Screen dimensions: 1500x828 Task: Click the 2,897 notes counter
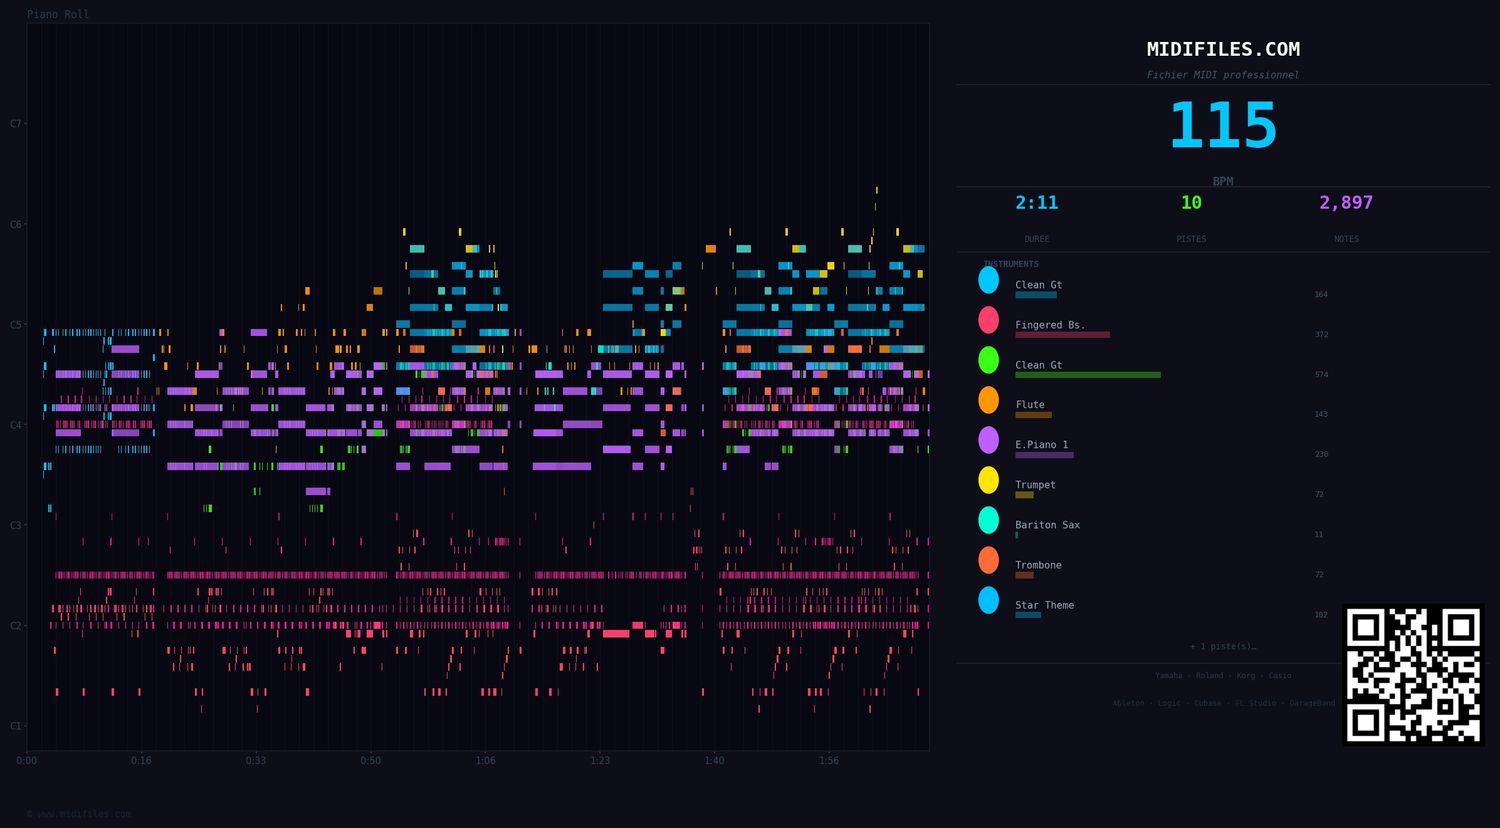[x=1346, y=203]
